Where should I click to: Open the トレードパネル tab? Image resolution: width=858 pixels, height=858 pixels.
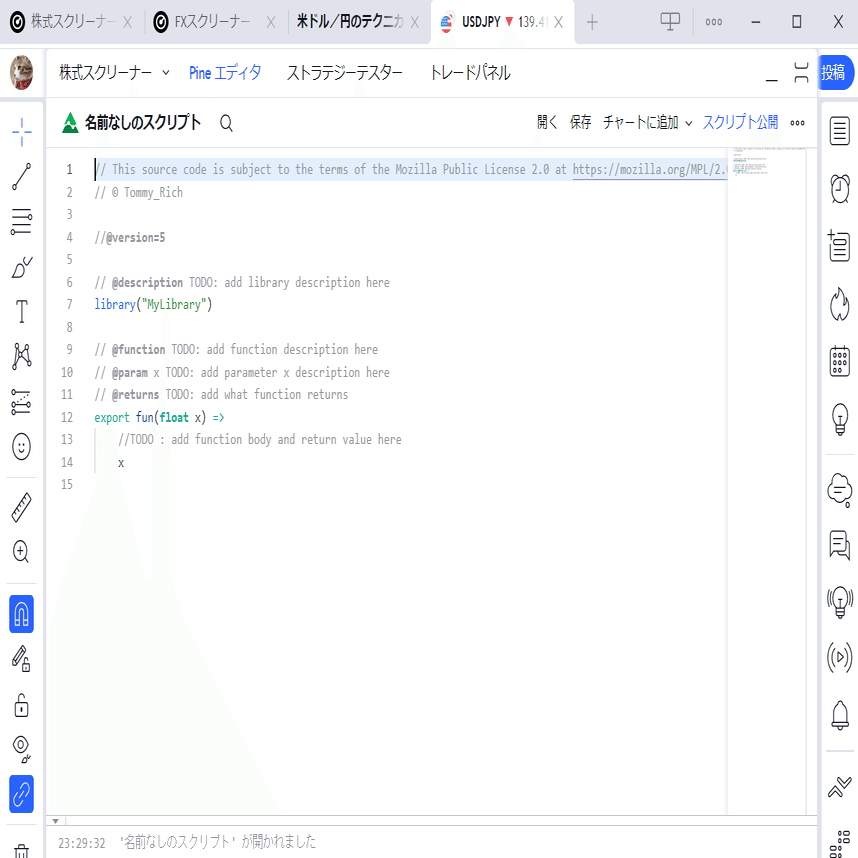click(470, 72)
